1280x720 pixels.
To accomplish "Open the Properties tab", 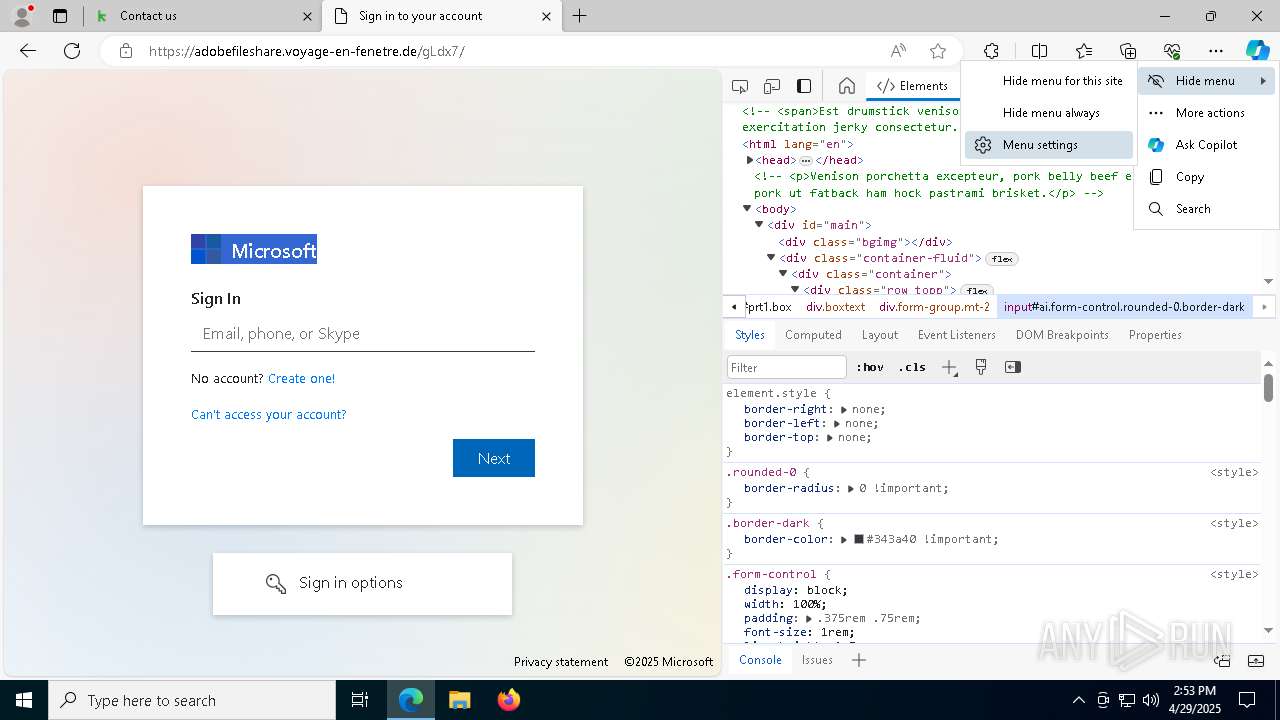I will tap(1155, 335).
